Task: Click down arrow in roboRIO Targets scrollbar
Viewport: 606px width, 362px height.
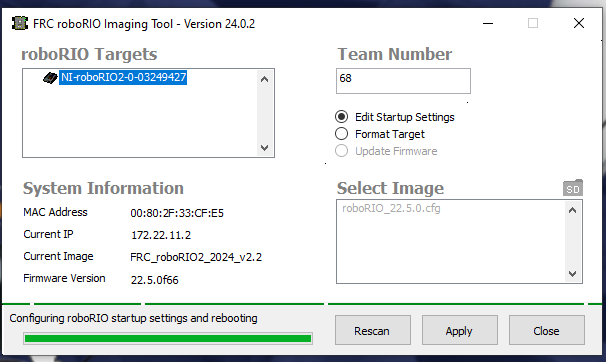Action: click(265, 148)
